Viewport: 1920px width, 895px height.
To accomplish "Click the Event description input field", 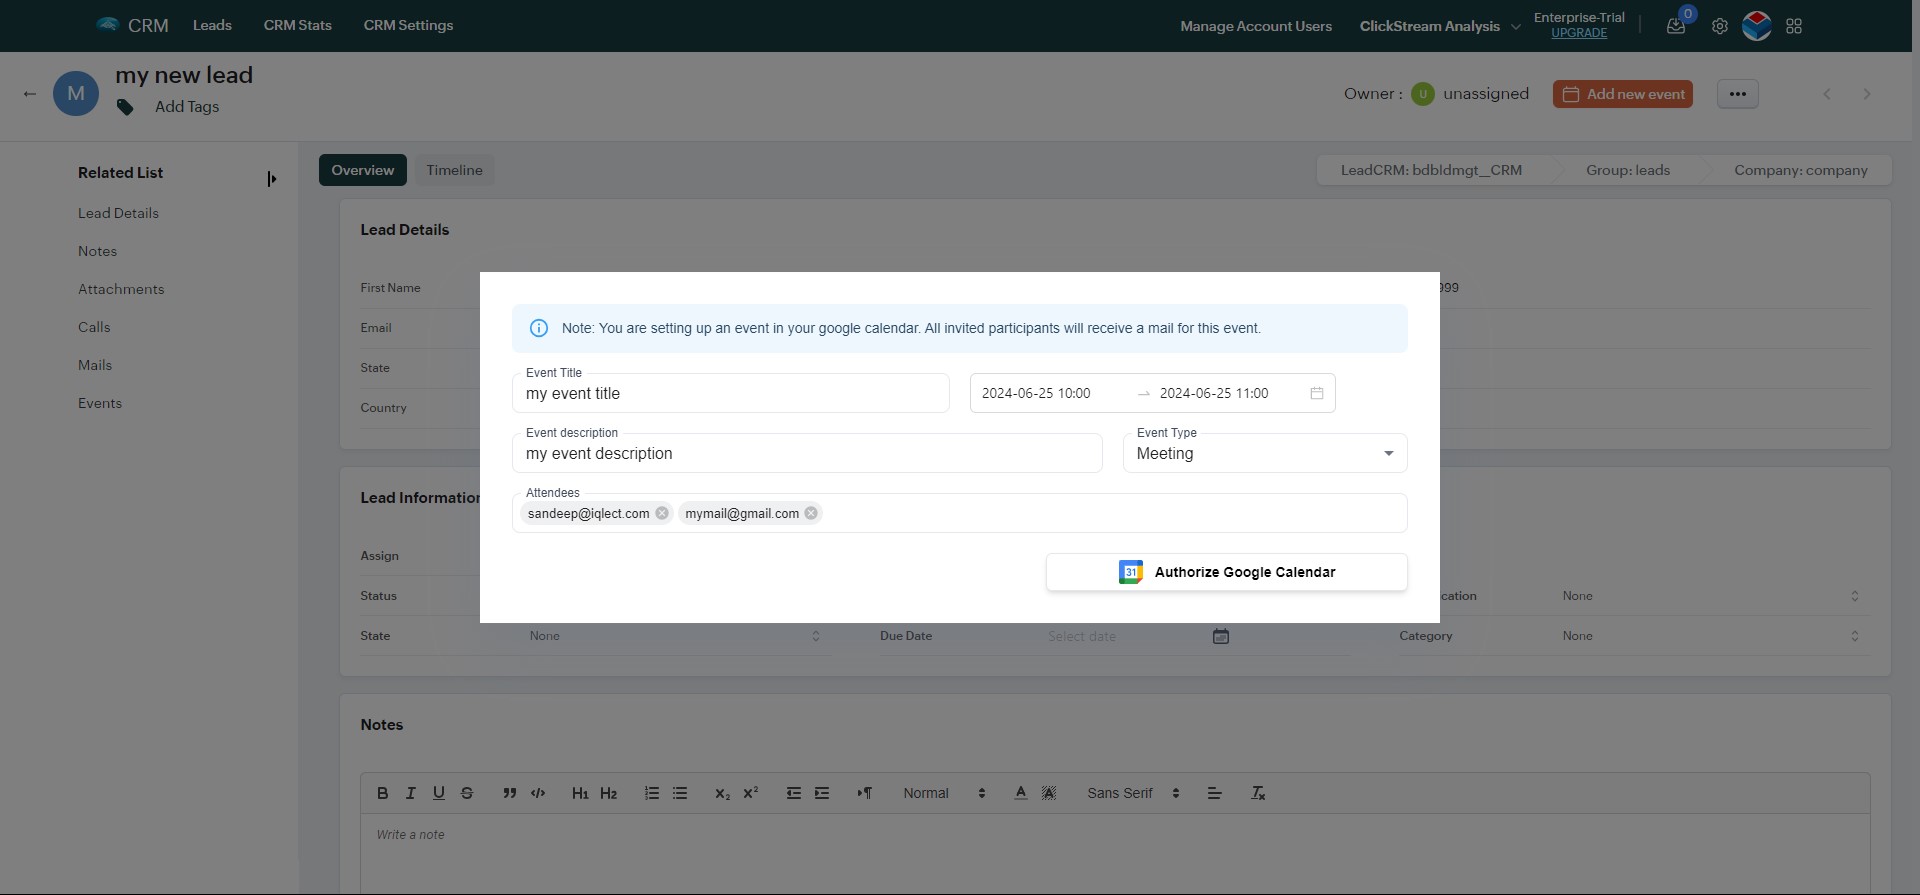I will (807, 453).
